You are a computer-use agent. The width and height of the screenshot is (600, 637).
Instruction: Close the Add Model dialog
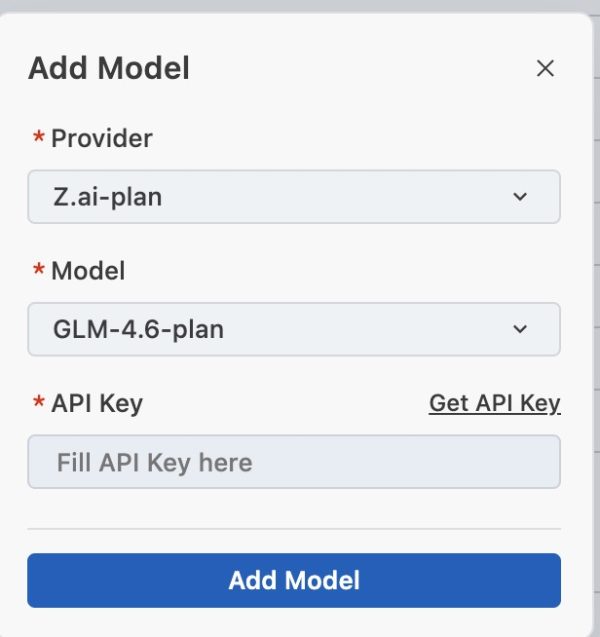(x=545, y=68)
